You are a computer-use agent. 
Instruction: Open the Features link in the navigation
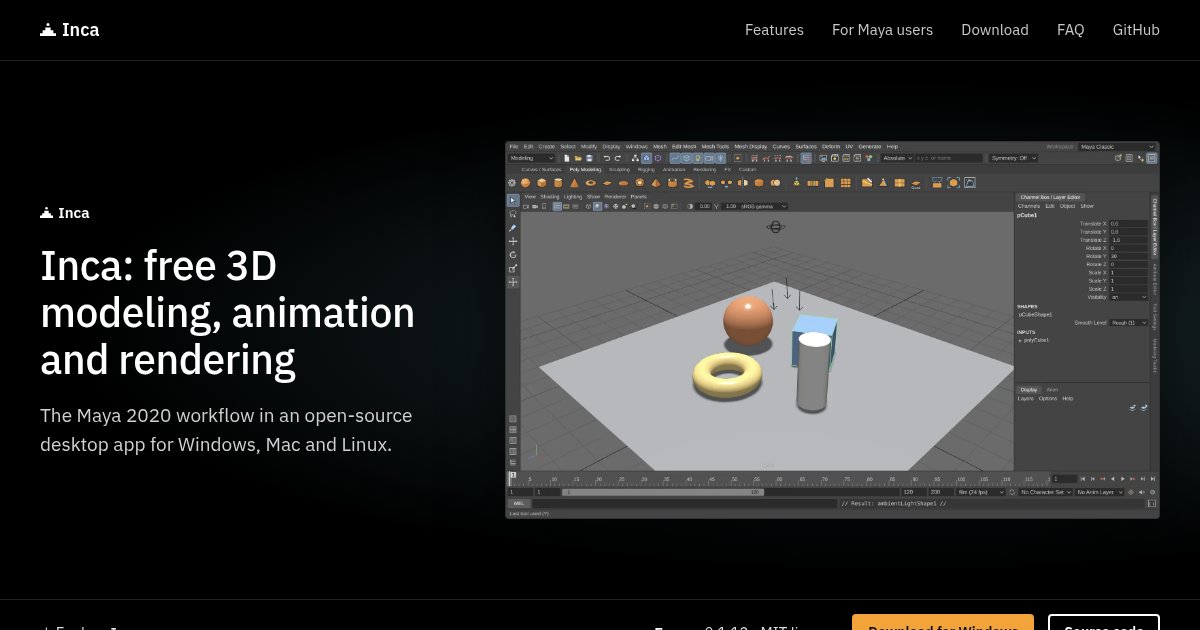[x=774, y=30]
